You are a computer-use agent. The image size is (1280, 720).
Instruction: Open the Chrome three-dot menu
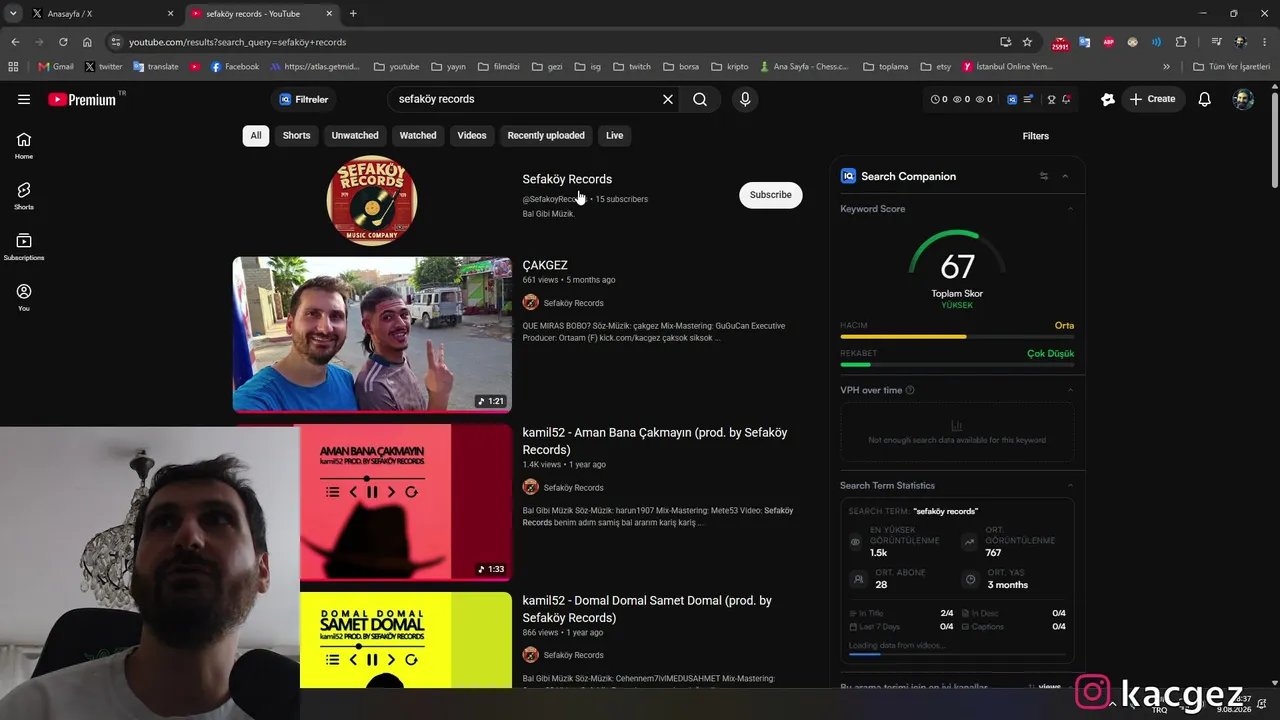(1265, 42)
